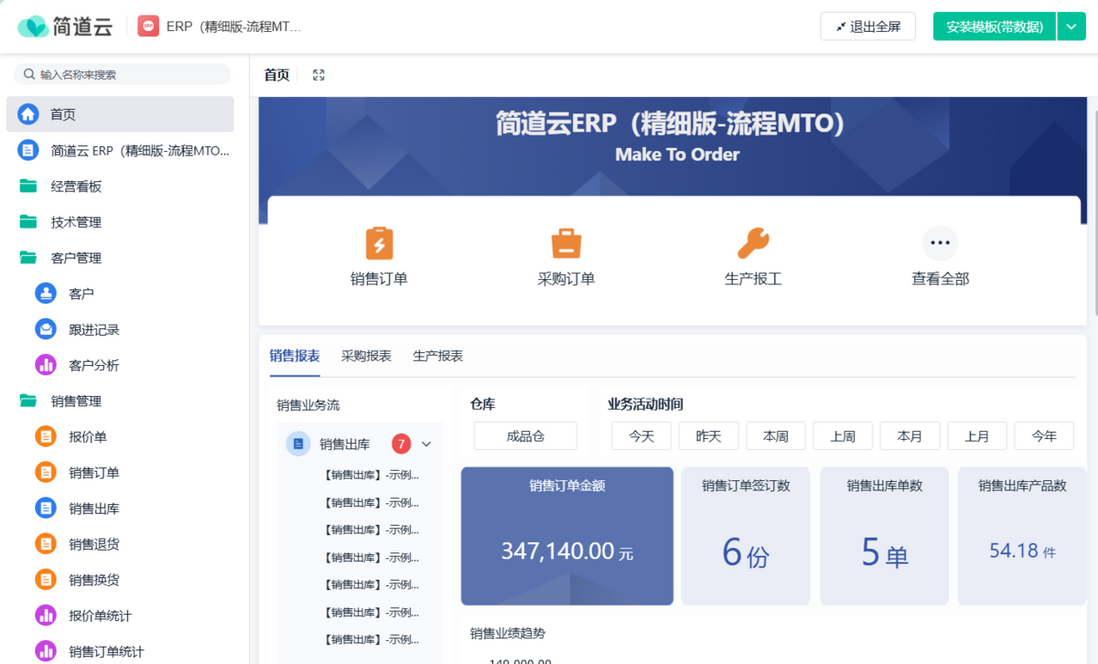
Task: Select 昨天 time filter
Action: [x=709, y=436]
